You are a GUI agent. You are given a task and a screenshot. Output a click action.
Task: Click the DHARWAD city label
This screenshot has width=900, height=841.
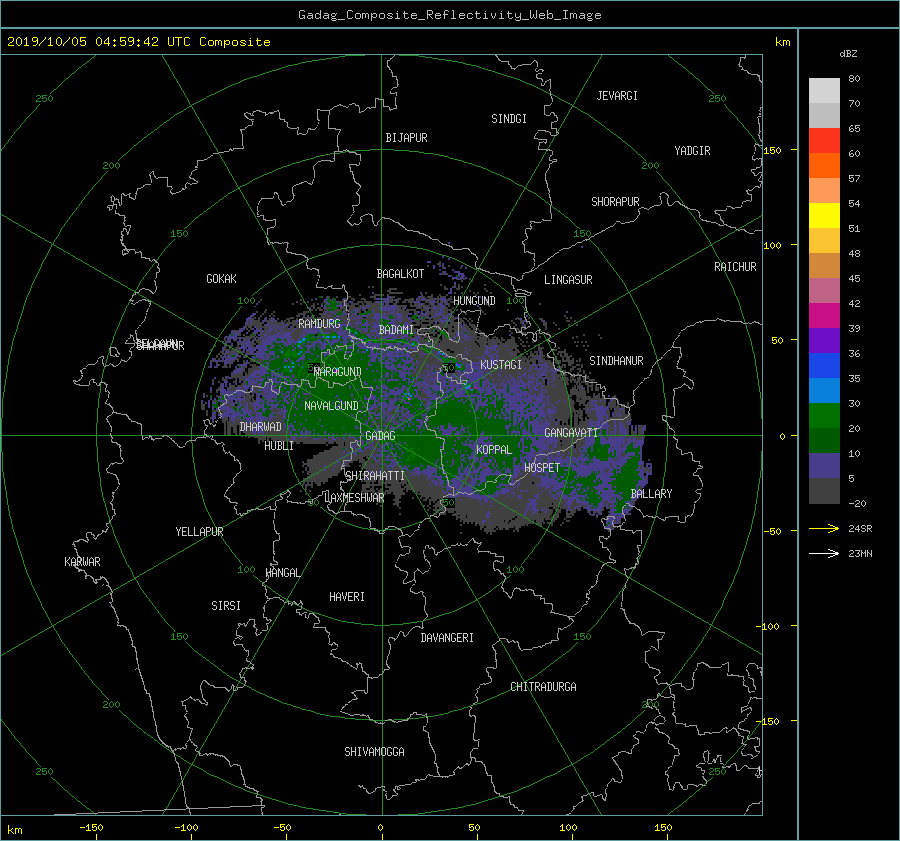click(261, 427)
